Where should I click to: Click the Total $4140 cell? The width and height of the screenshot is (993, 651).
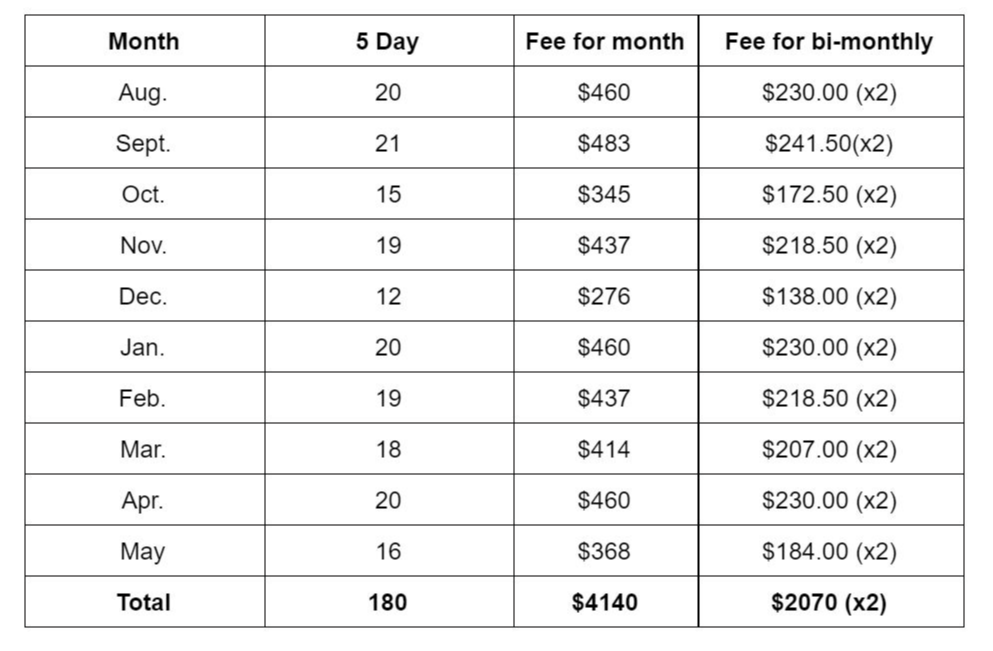tap(605, 602)
